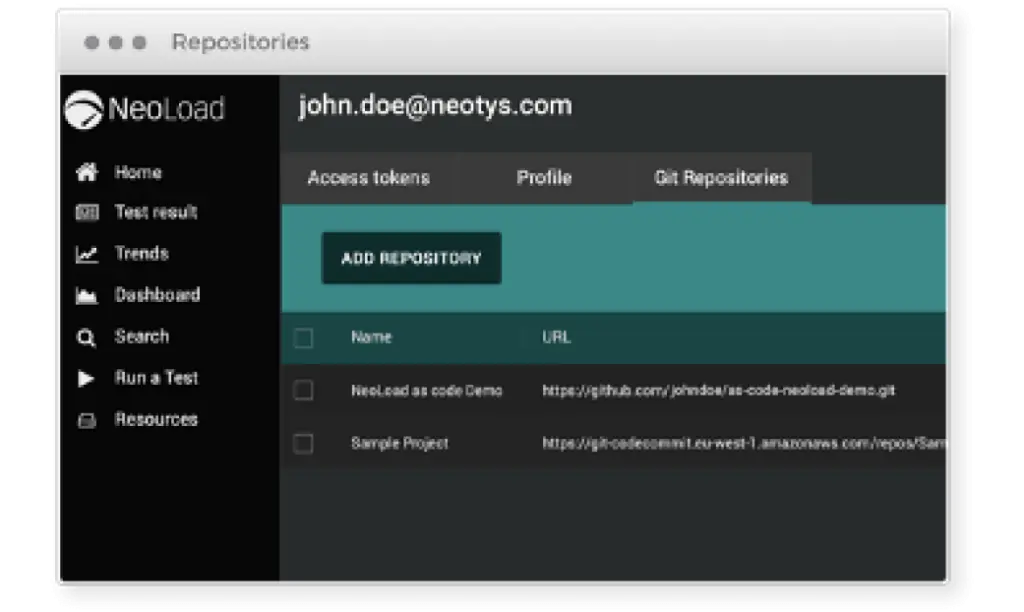Switch to the Access tokens tab
Screen dimensions: 1024x612
click(x=368, y=178)
